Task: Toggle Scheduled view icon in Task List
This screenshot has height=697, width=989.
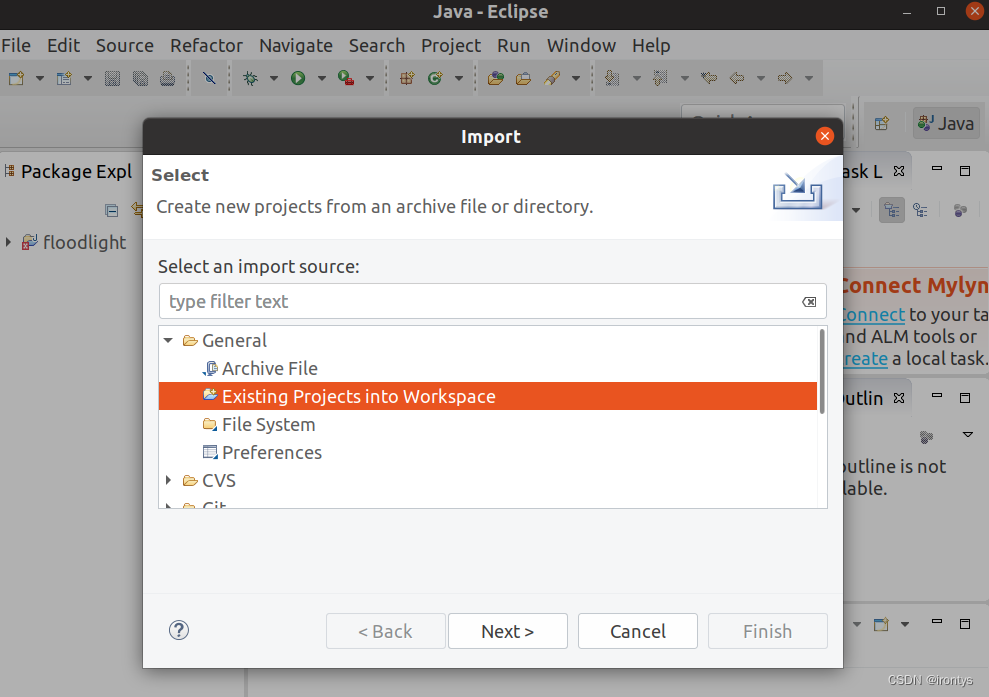Action: 920,210
